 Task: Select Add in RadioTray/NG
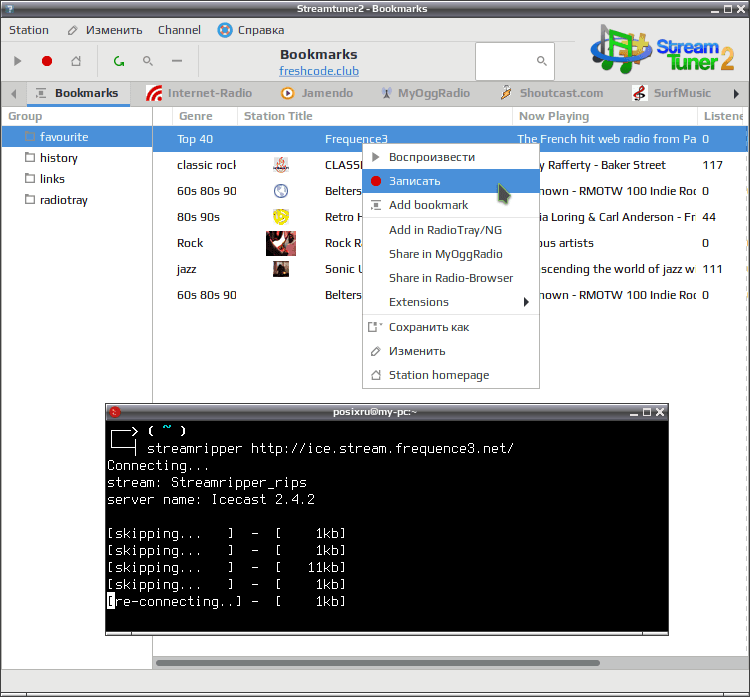451,230
